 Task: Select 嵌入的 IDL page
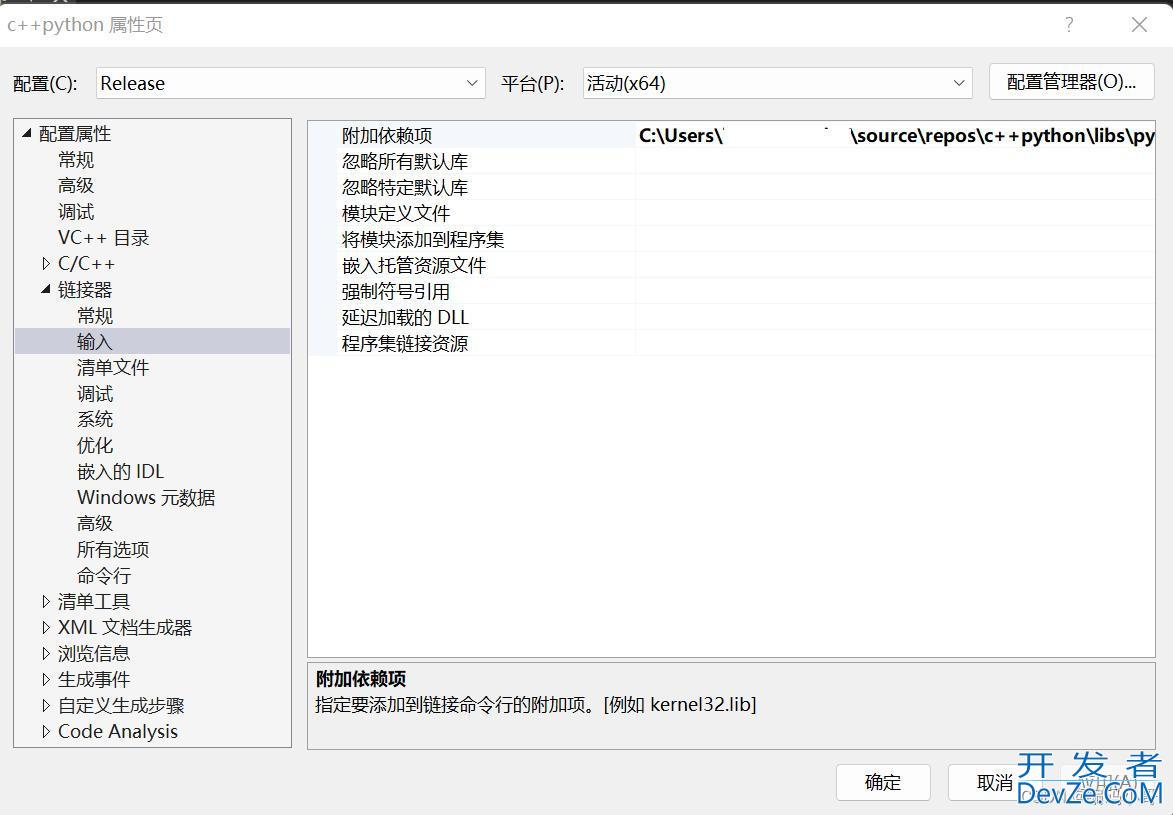[120, 471]
